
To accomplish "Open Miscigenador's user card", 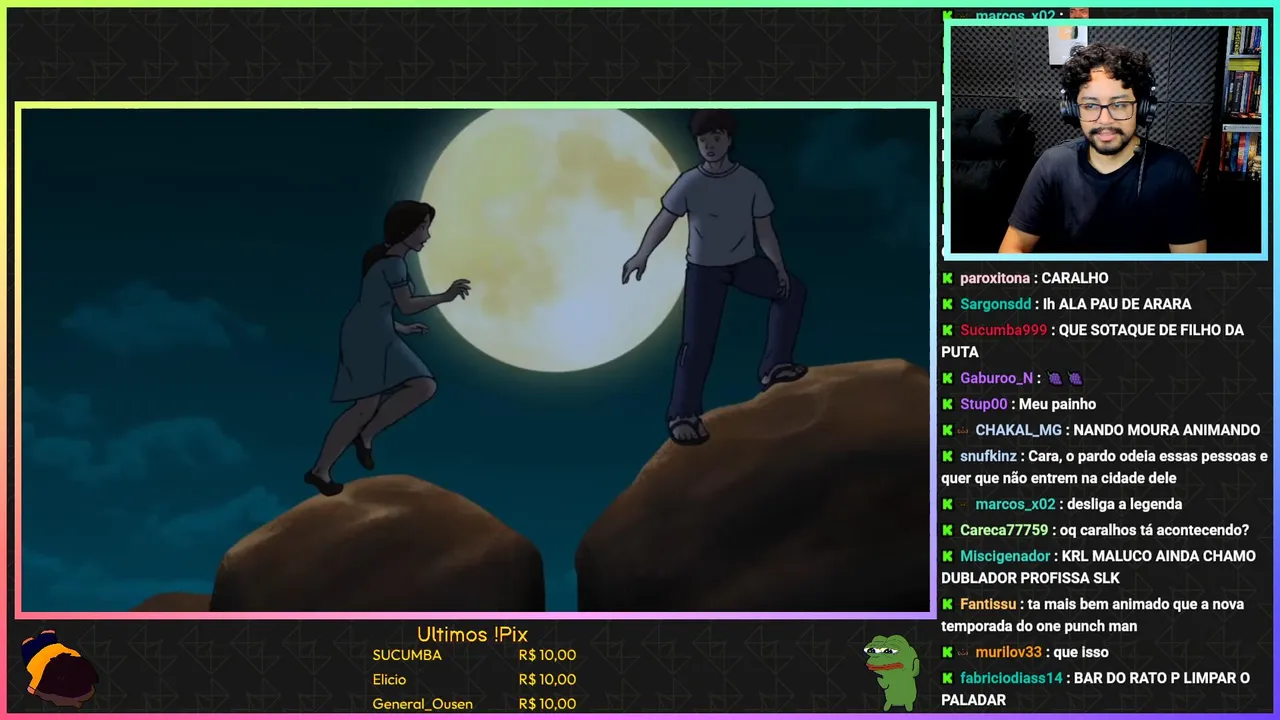I will (1005, 556).
